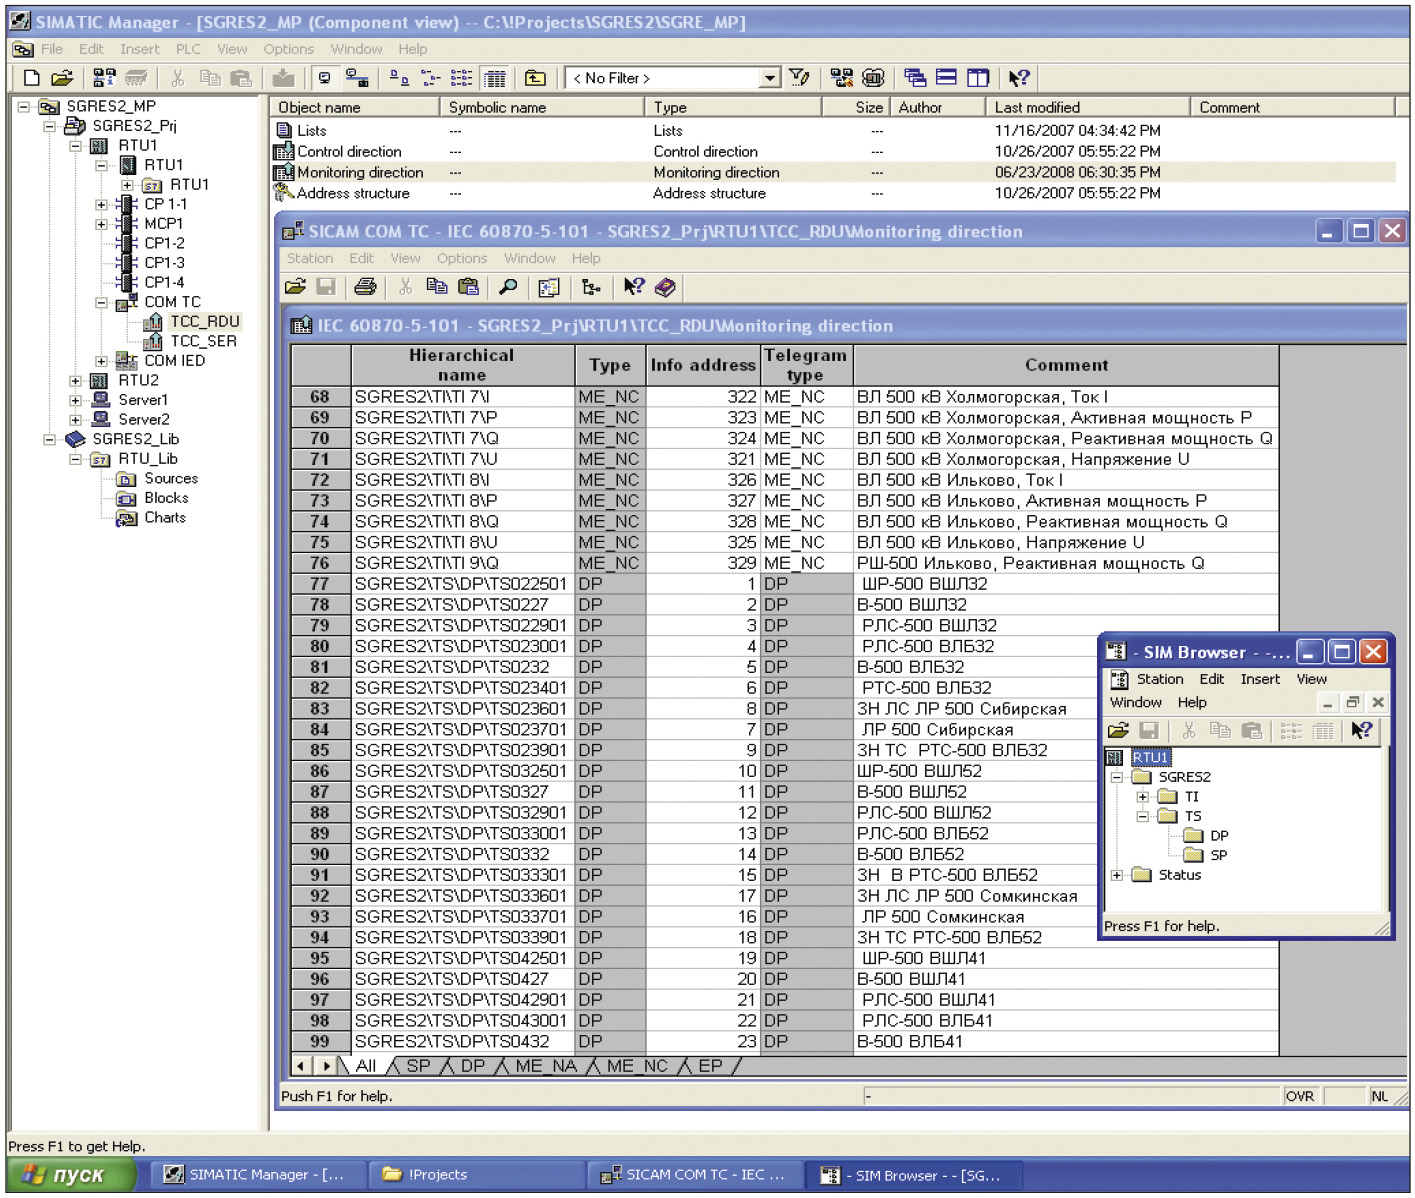Open the Station menu in SICAM COM TC
Image resolution: width=1415 pixels, height=1198 pixels.
[310, 258]
